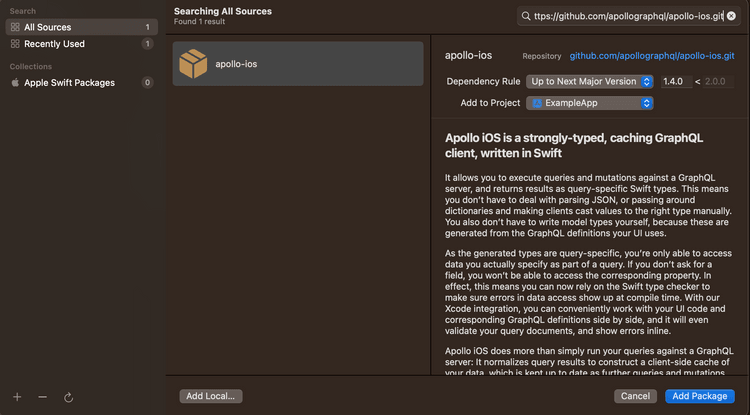The image size is (750, 415).
Task: Select All Sources in the sidebar
Action: tap(81, 27)
